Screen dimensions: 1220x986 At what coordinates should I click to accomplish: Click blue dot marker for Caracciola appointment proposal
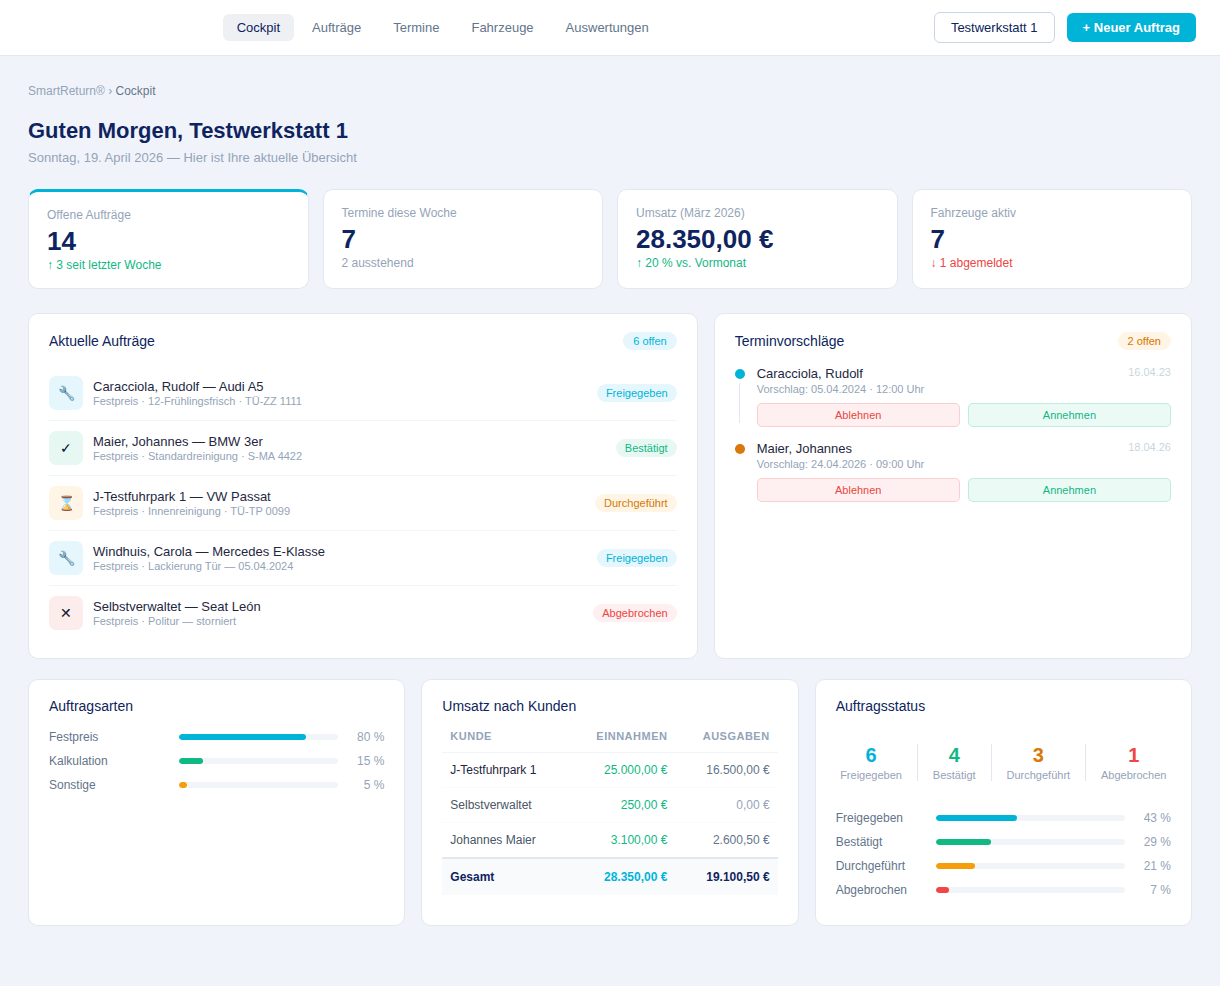pos(740,374)
